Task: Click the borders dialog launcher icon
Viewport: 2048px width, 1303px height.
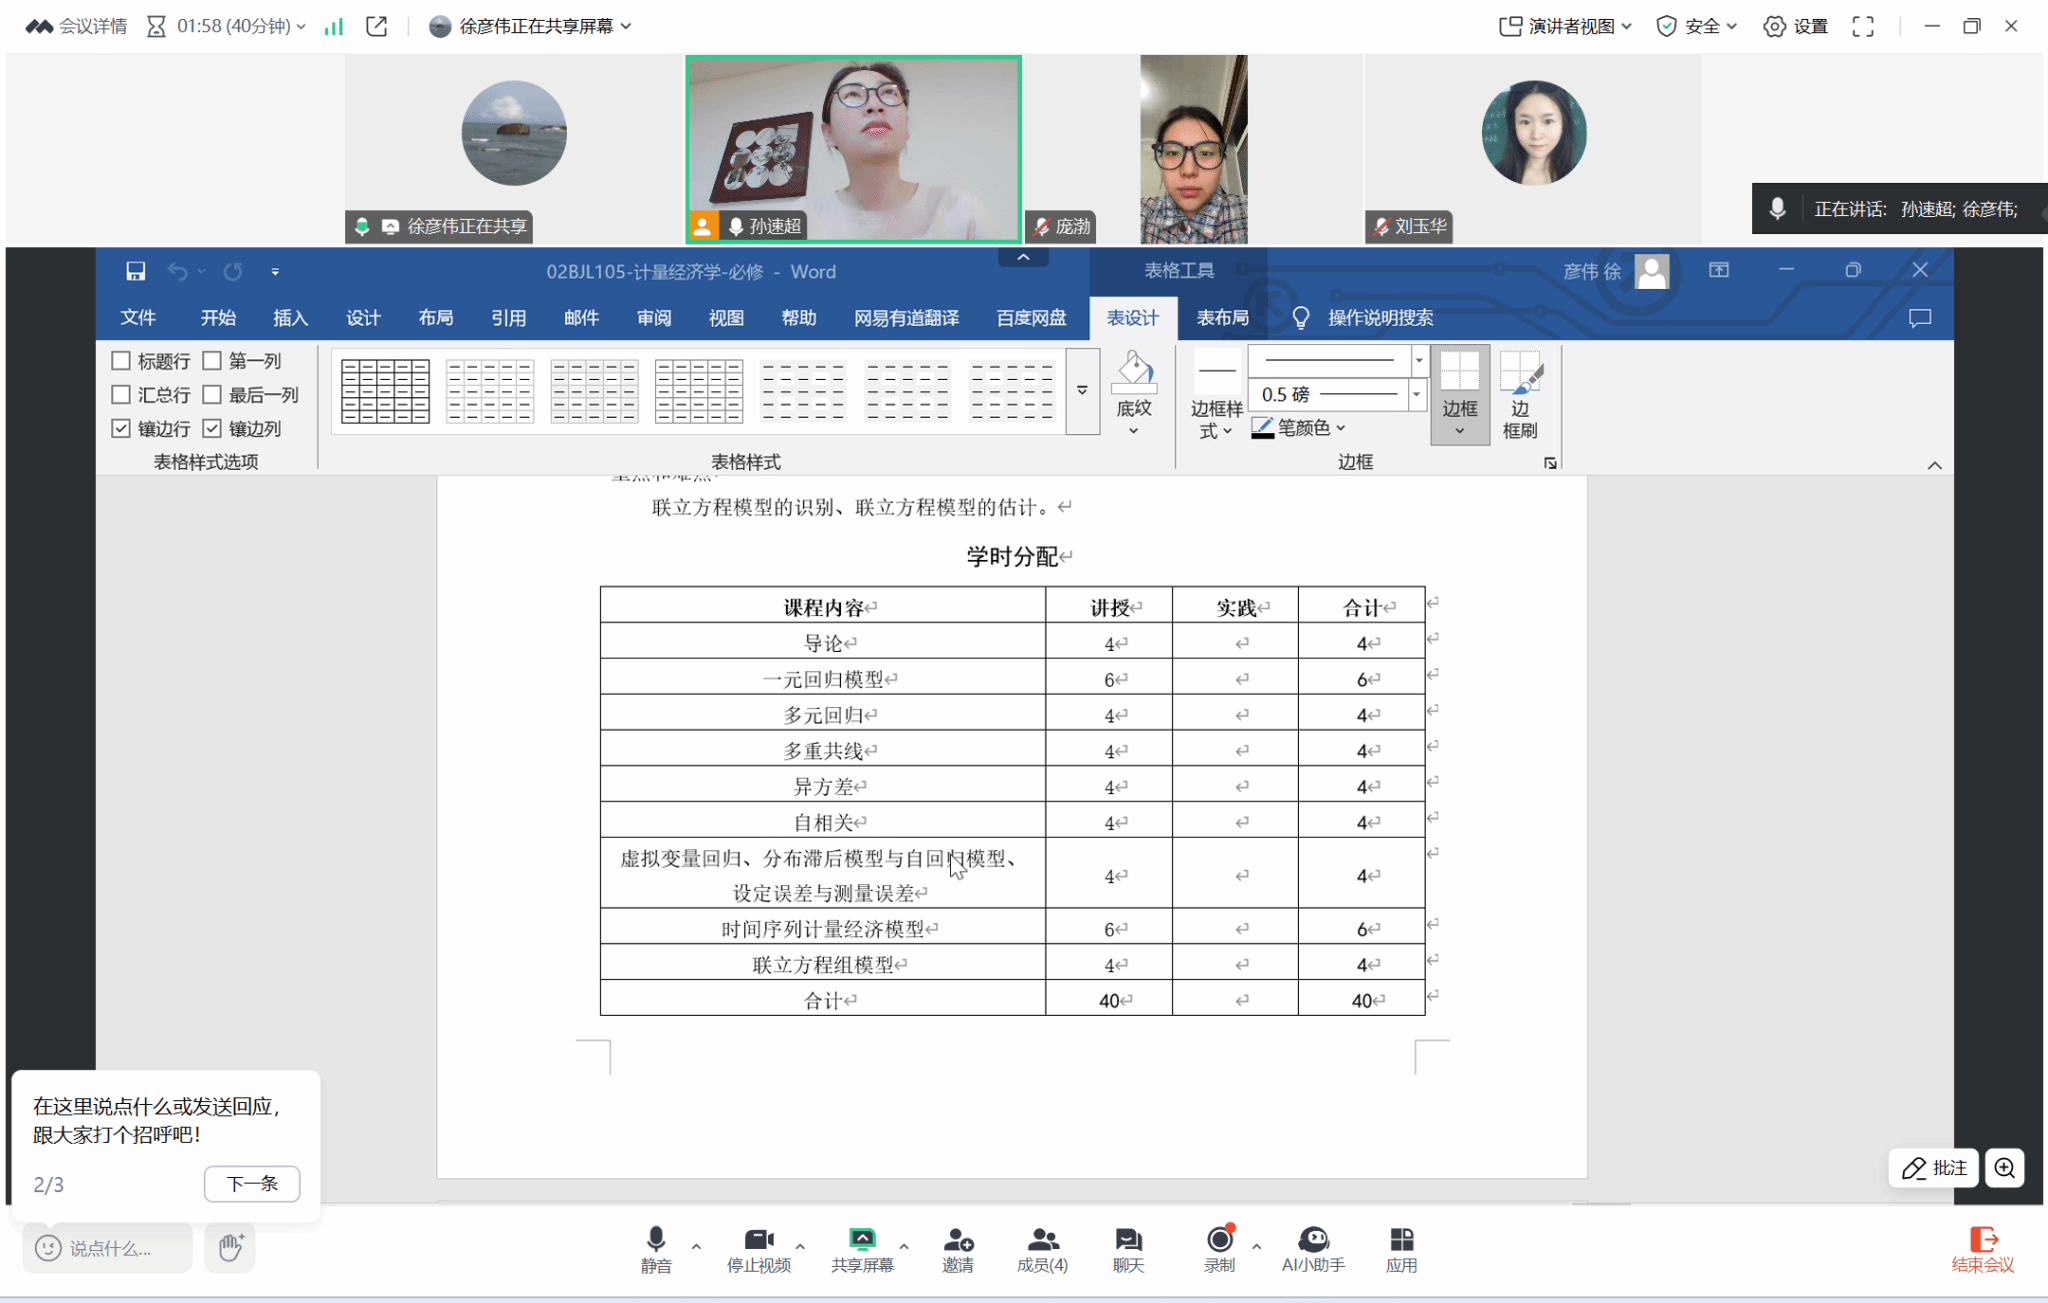Action: click(1550, 463)
